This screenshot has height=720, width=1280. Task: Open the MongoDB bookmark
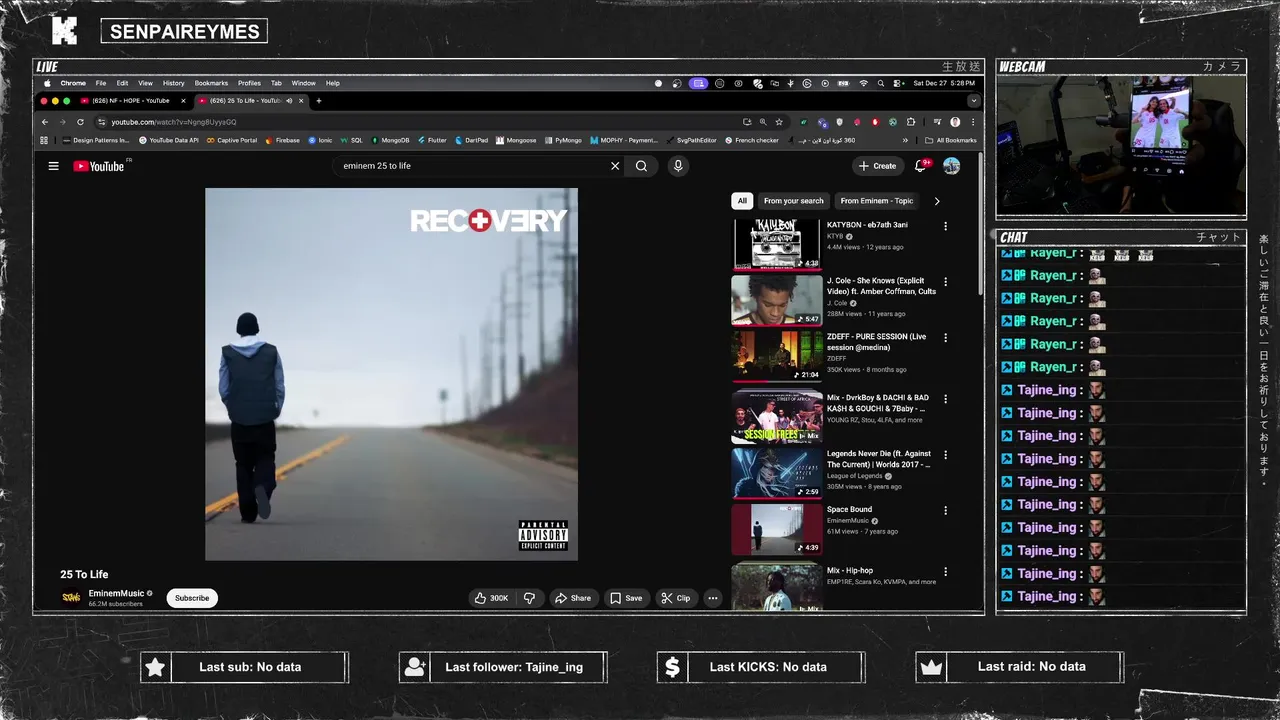(390, 140)
